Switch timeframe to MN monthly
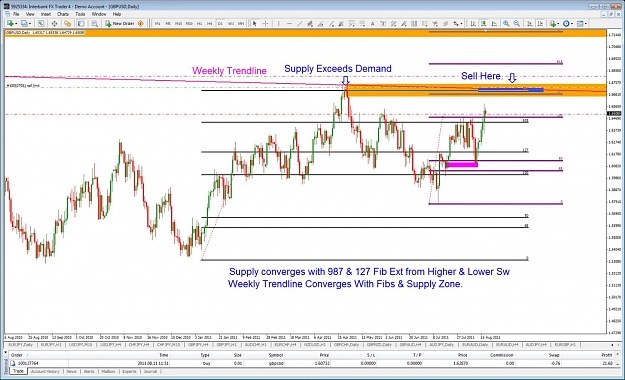This screenshot has height=380, width=625. [x=241, y=24]
